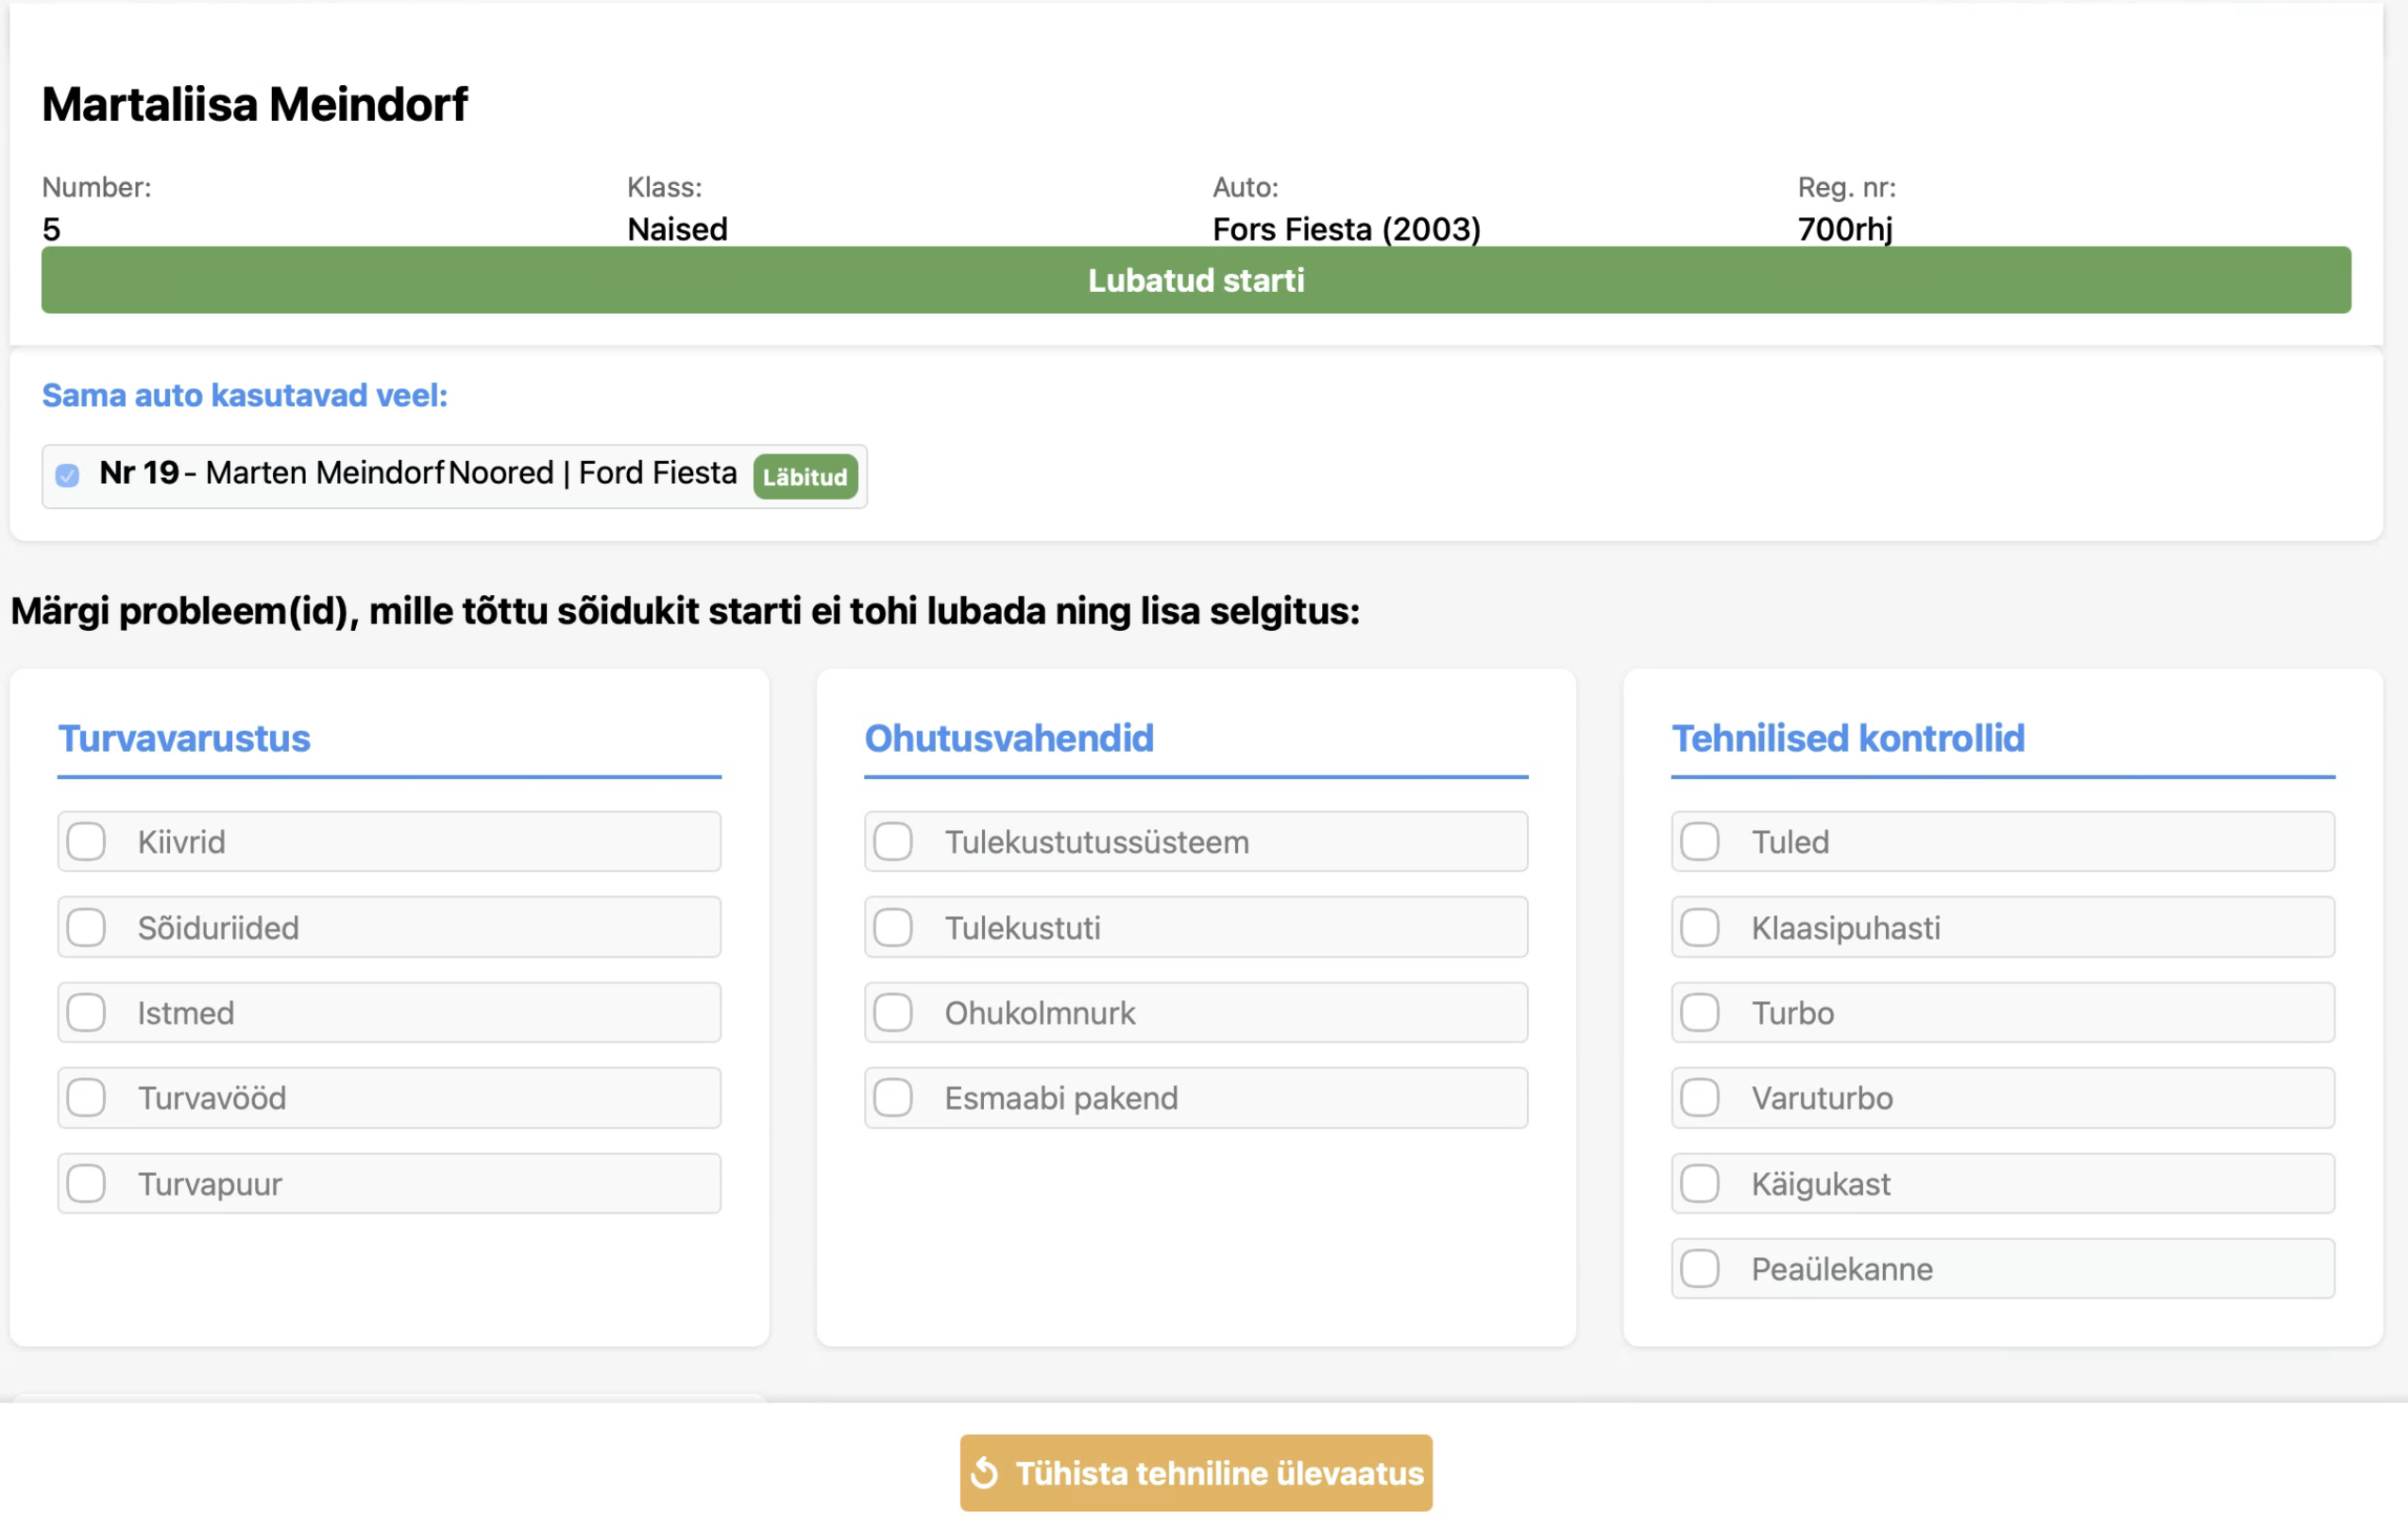Enable the Peaülekanne checkbox
Viewport: 2408px width, 1530px height.
point(1700,1268)
